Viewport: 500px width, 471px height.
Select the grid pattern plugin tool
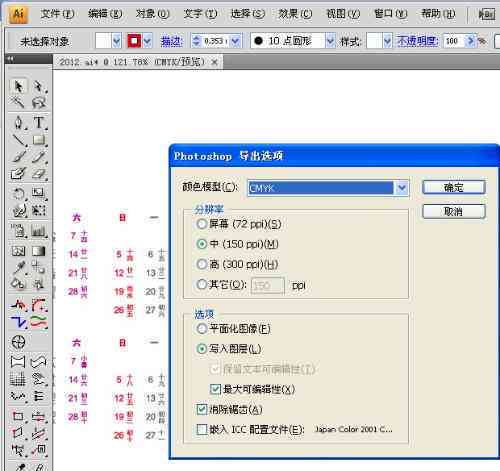[x=18, y=379]
